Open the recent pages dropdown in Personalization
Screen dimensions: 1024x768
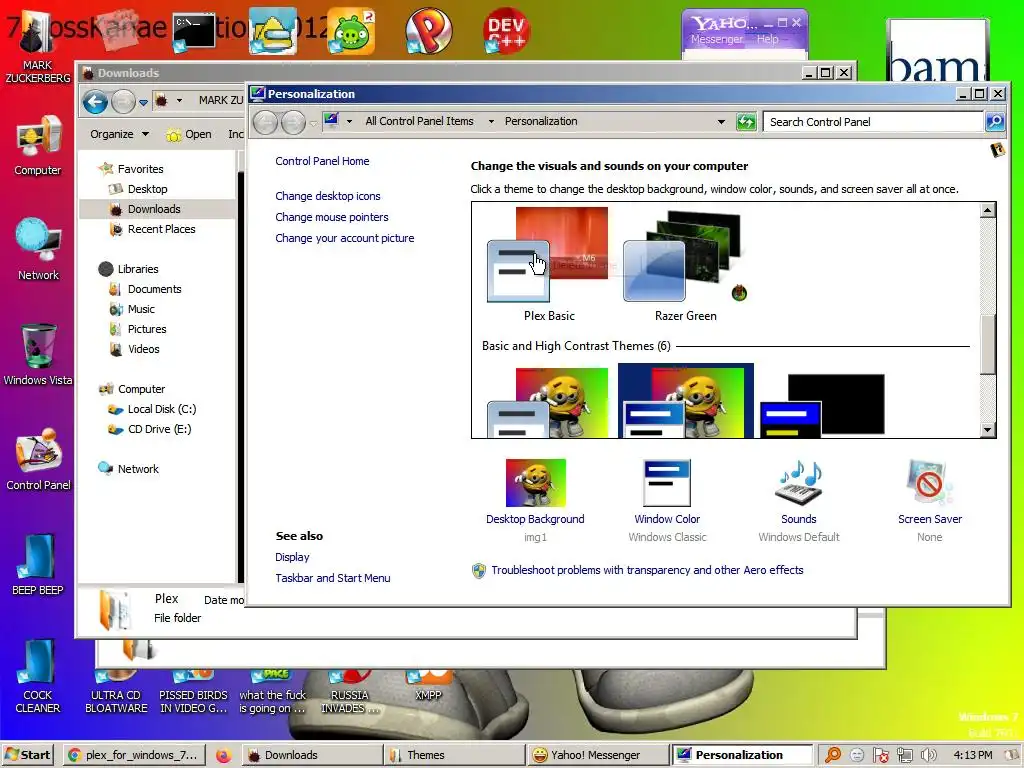pyautogui.click(x=313, y=123)
